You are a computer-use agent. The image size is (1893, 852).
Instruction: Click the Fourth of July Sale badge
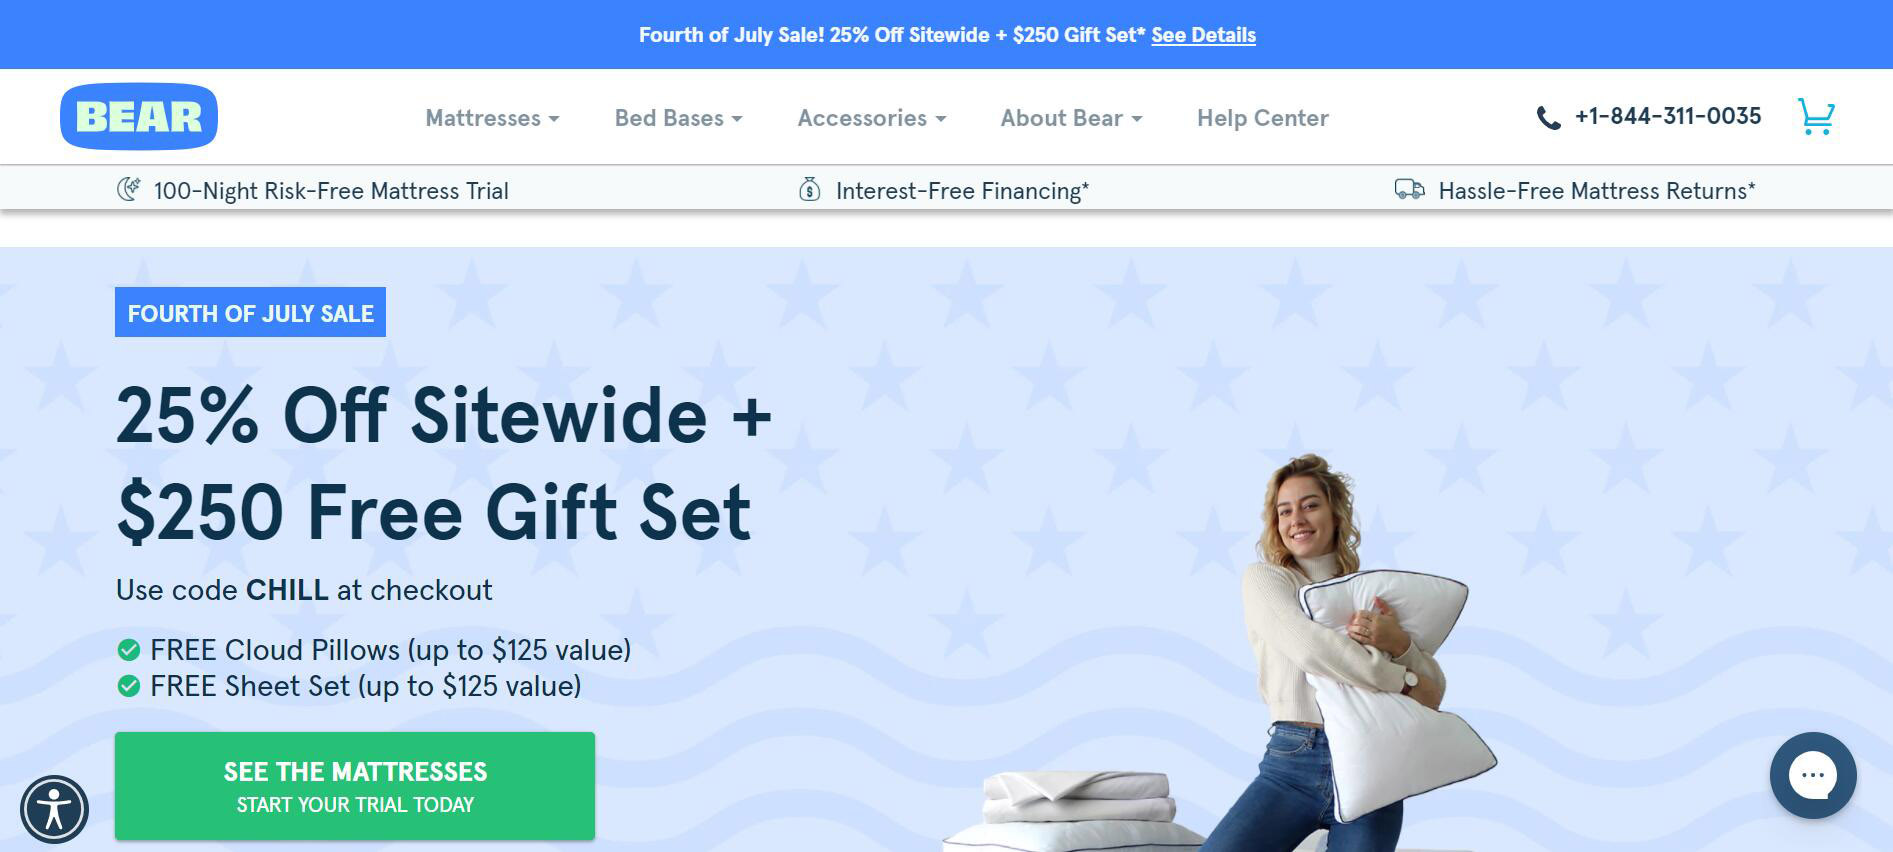(x=250, y=312)
